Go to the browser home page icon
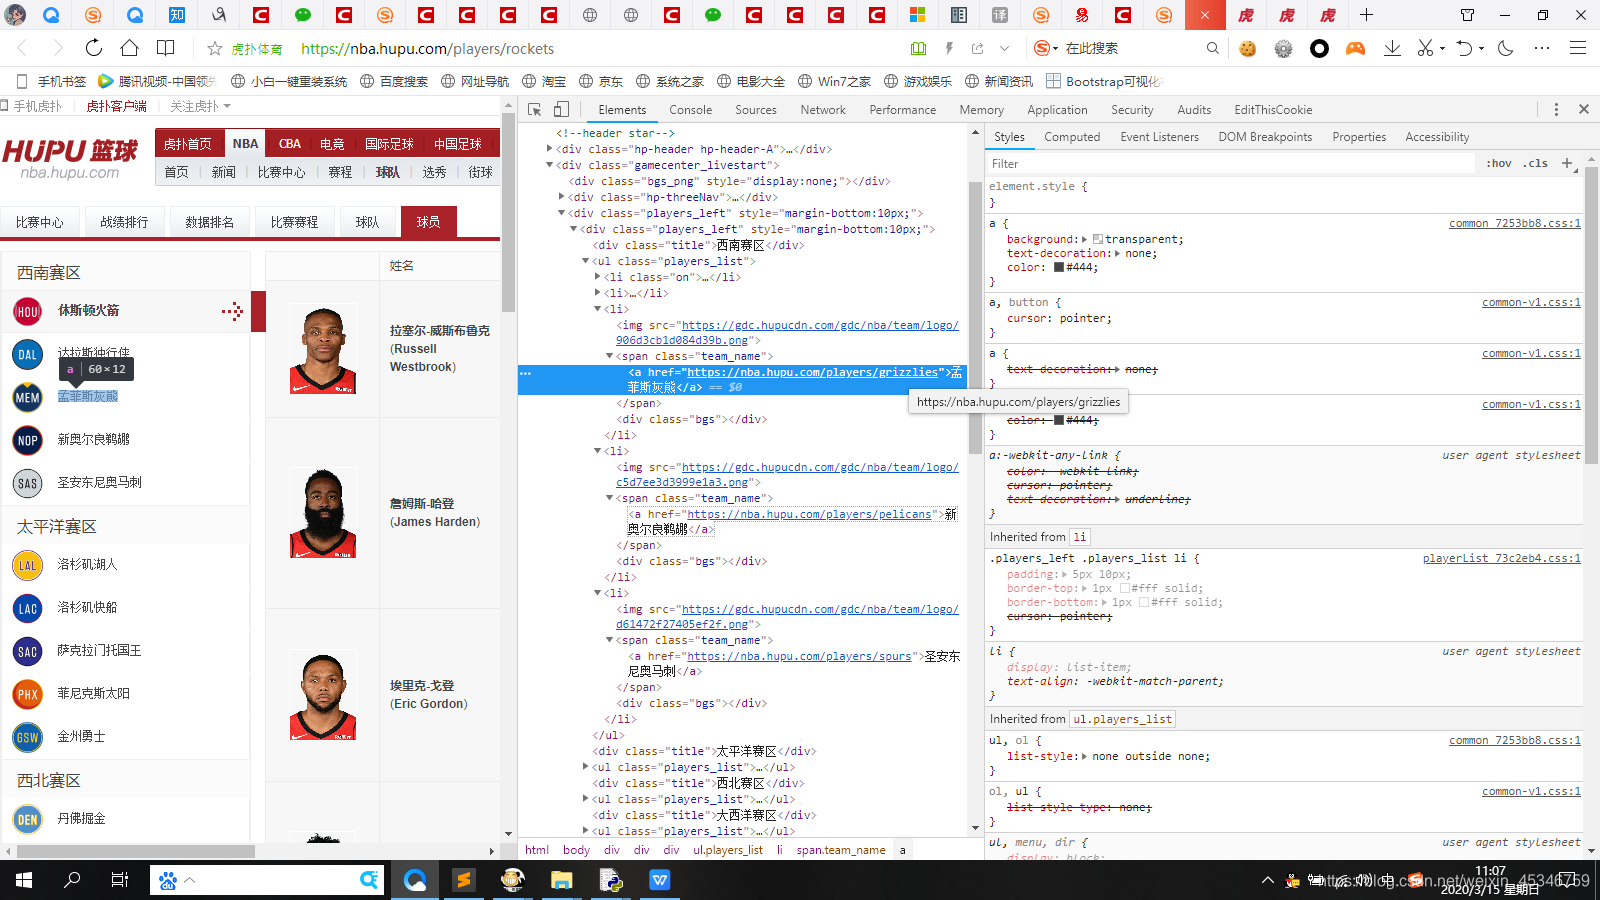The width and height of the screenshot is (1600, 900). tap(129, 48)
